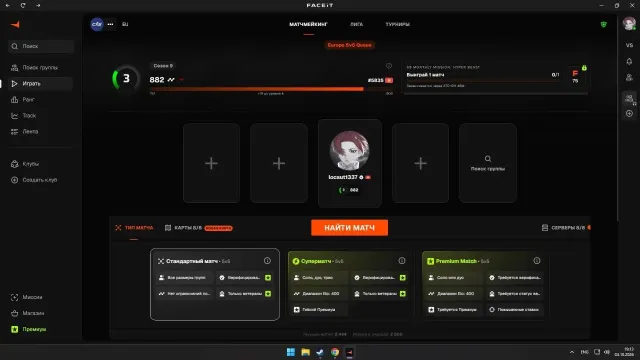Click the plus slot right of player card

click(x=420, y=163)
